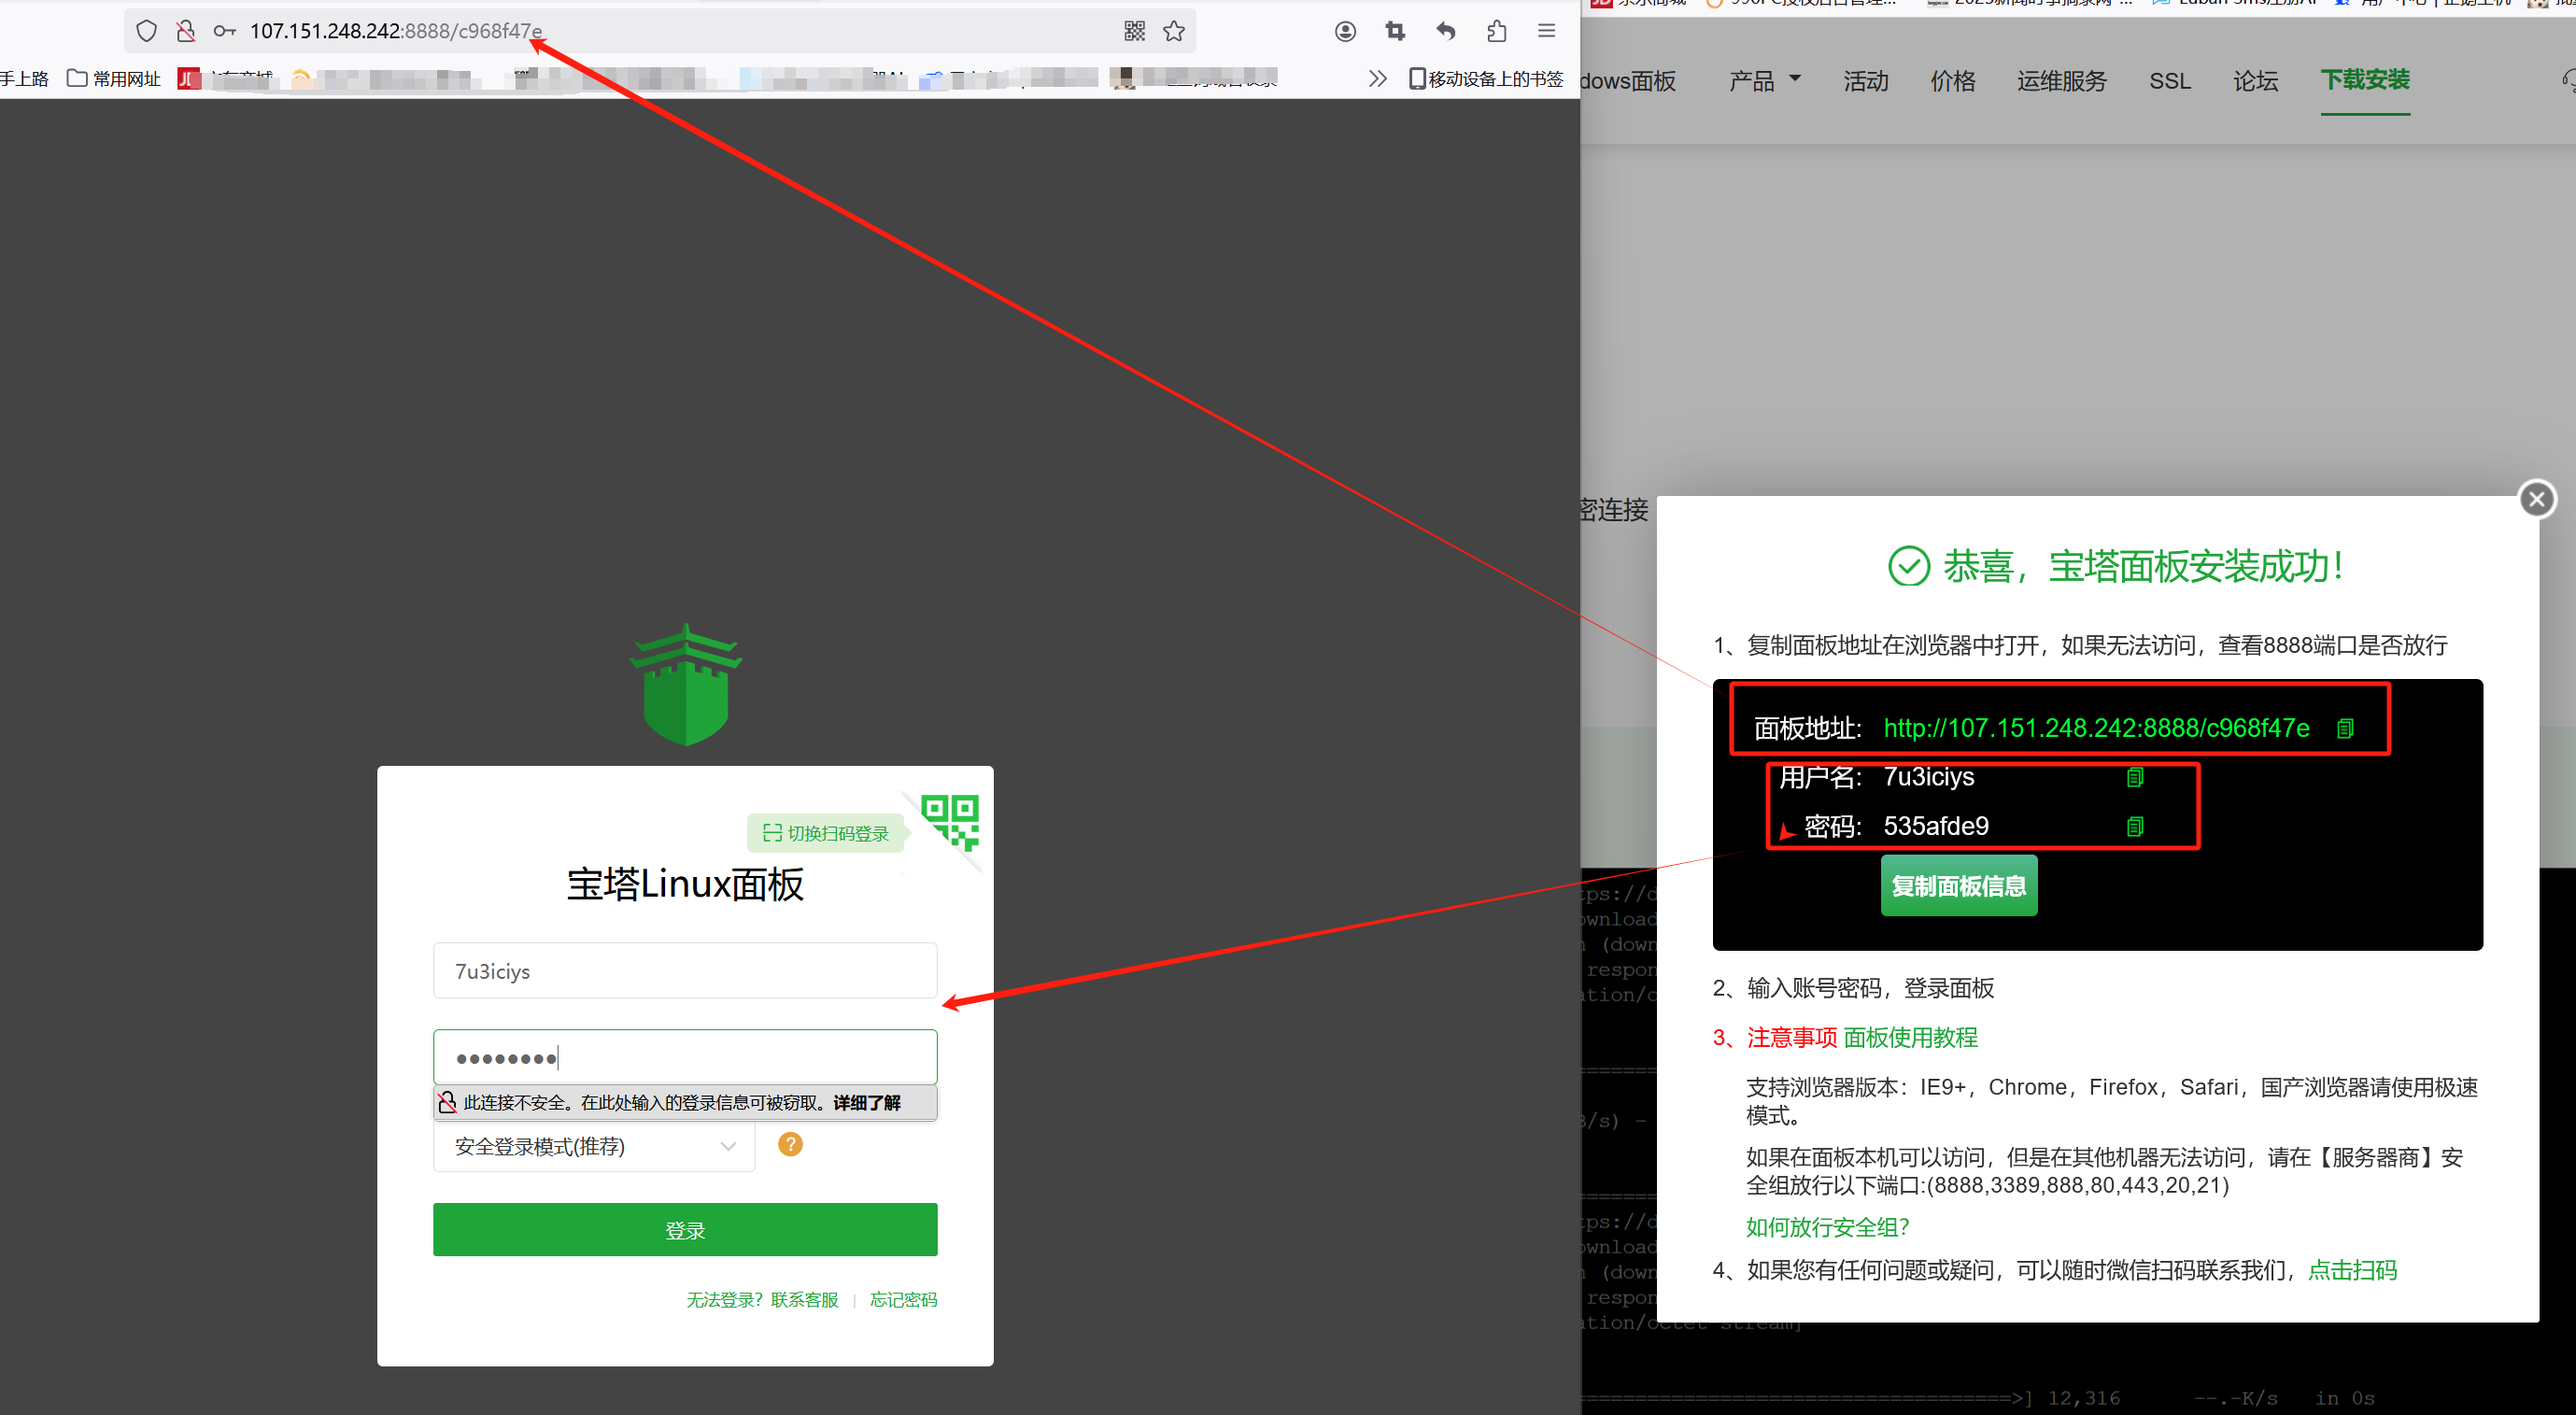Screen dimensions: 2576x1415
Task: Open the 价格 menu item
Action: click(1953, 80)
